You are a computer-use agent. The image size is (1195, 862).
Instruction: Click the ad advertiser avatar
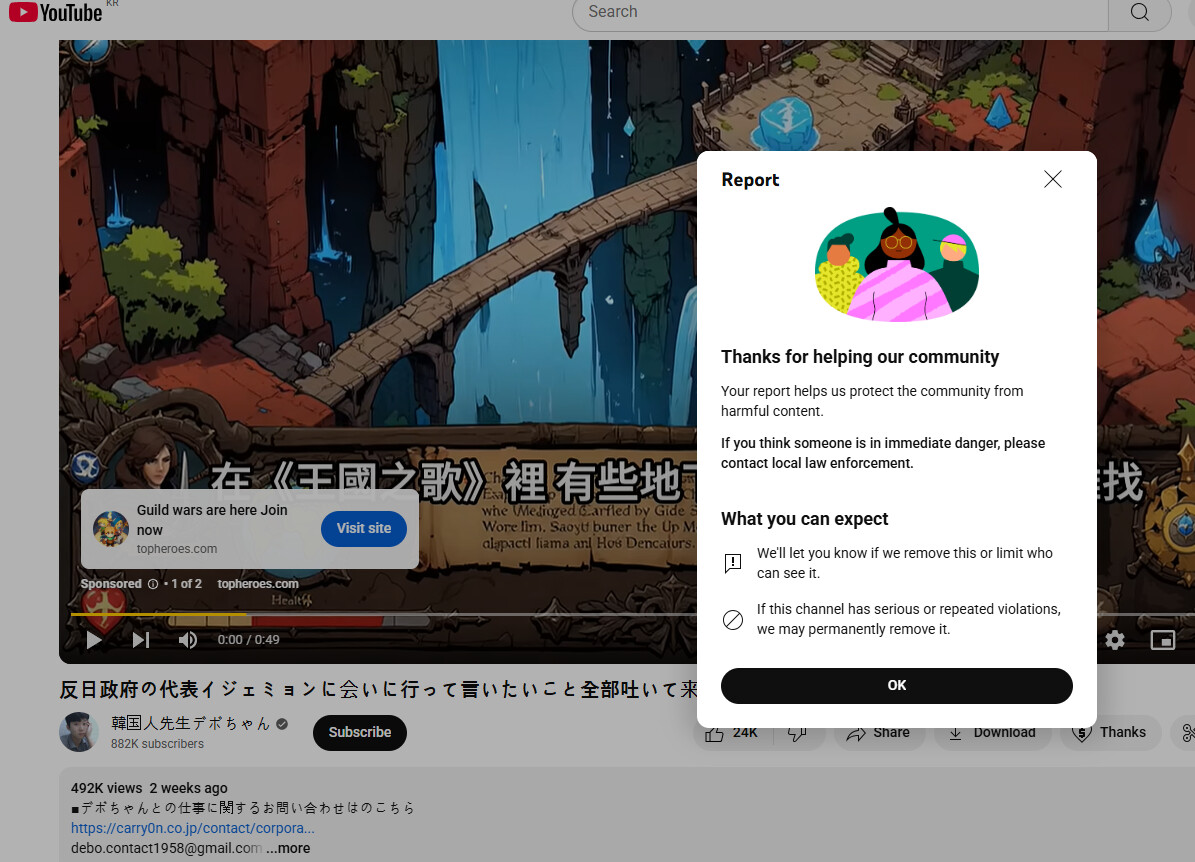(x=111, y=529)
